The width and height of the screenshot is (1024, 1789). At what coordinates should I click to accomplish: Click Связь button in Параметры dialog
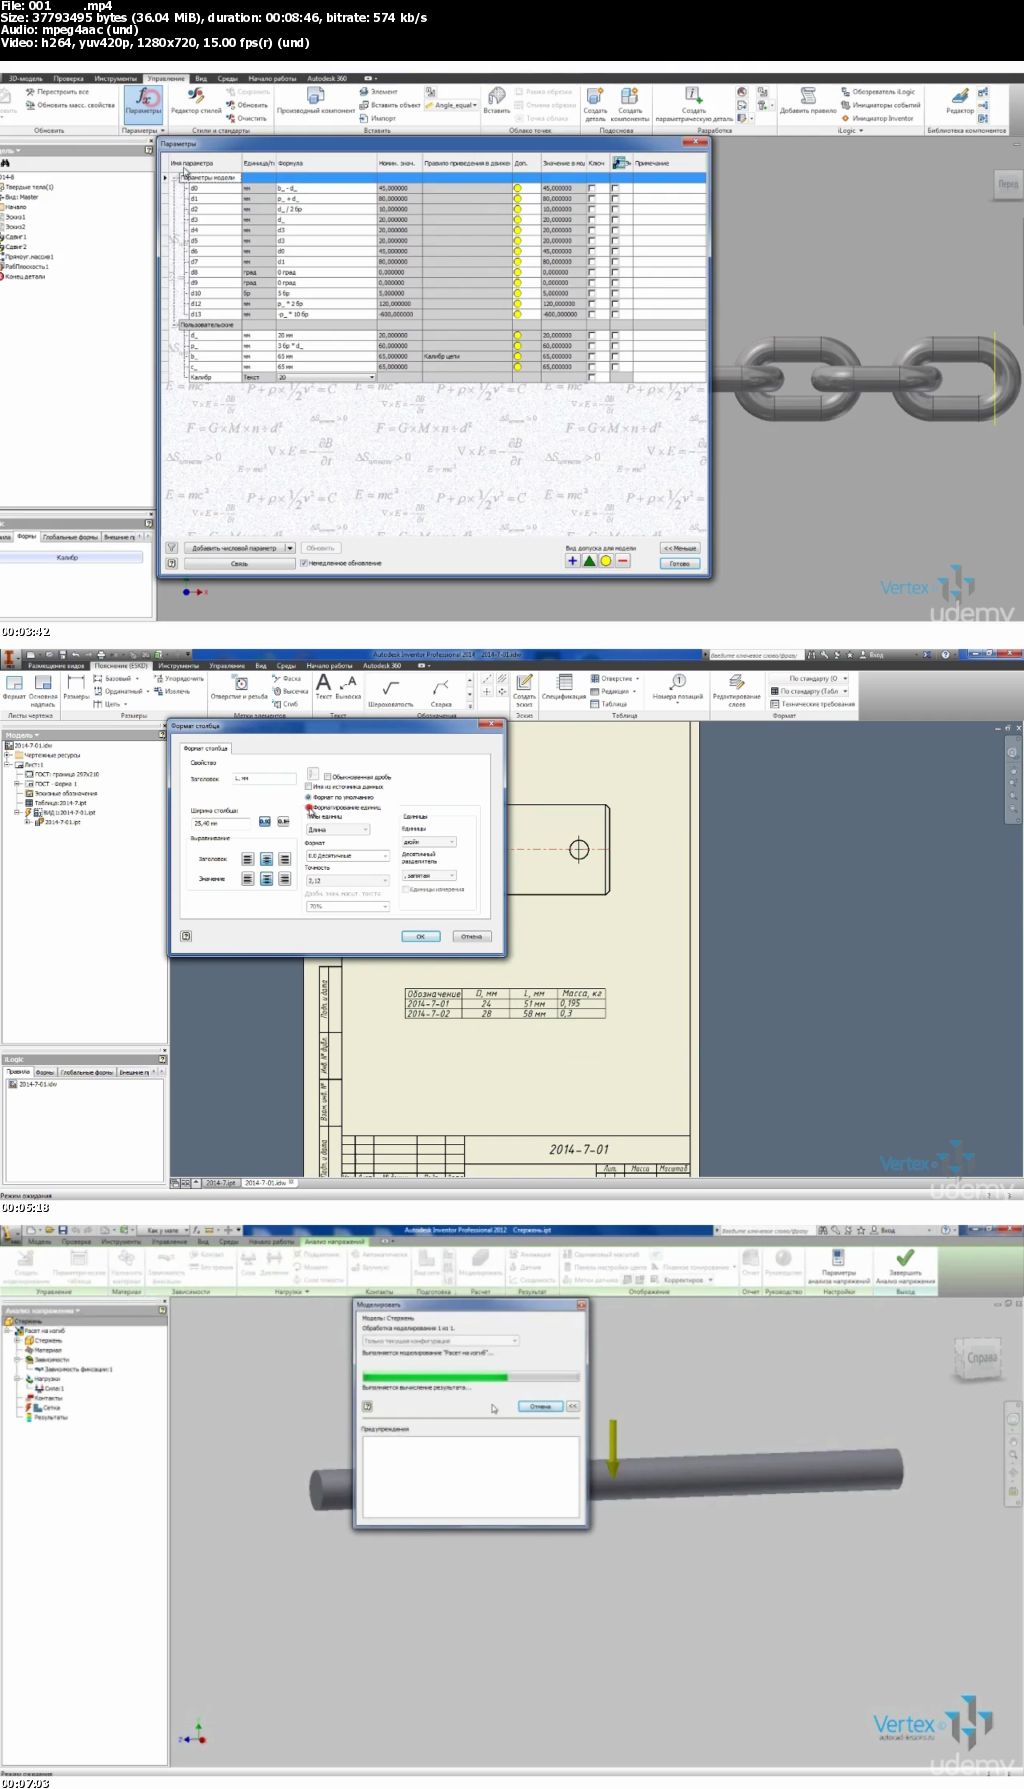tap(240, 563)
